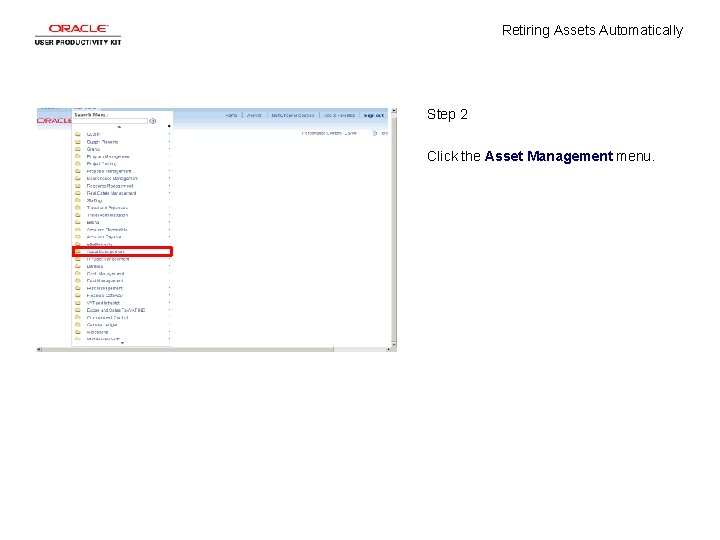
Task: Click the Personalize Content link
Action: click(x=321, y=133)
